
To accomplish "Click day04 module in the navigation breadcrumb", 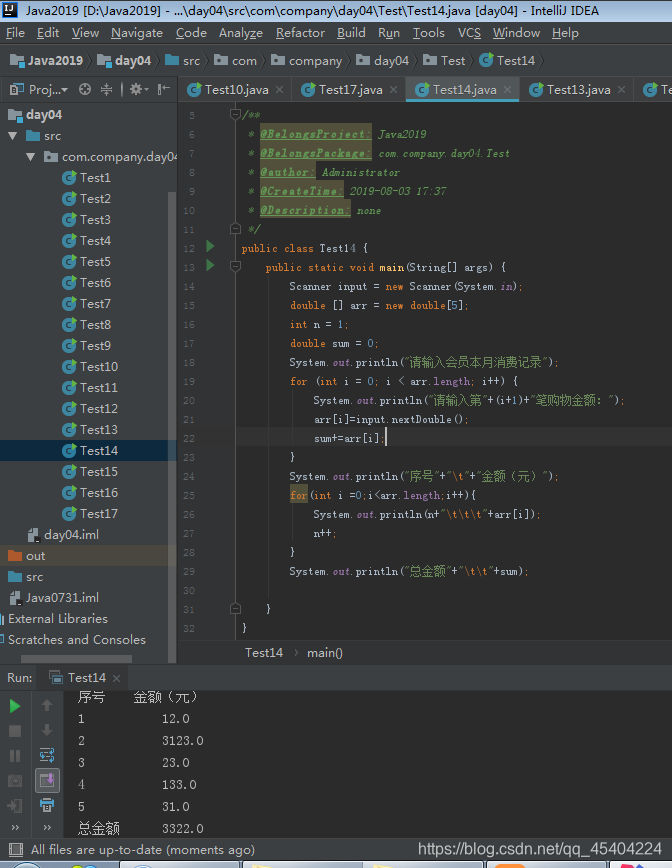I will pyautogui.click(x=124, y=60).
